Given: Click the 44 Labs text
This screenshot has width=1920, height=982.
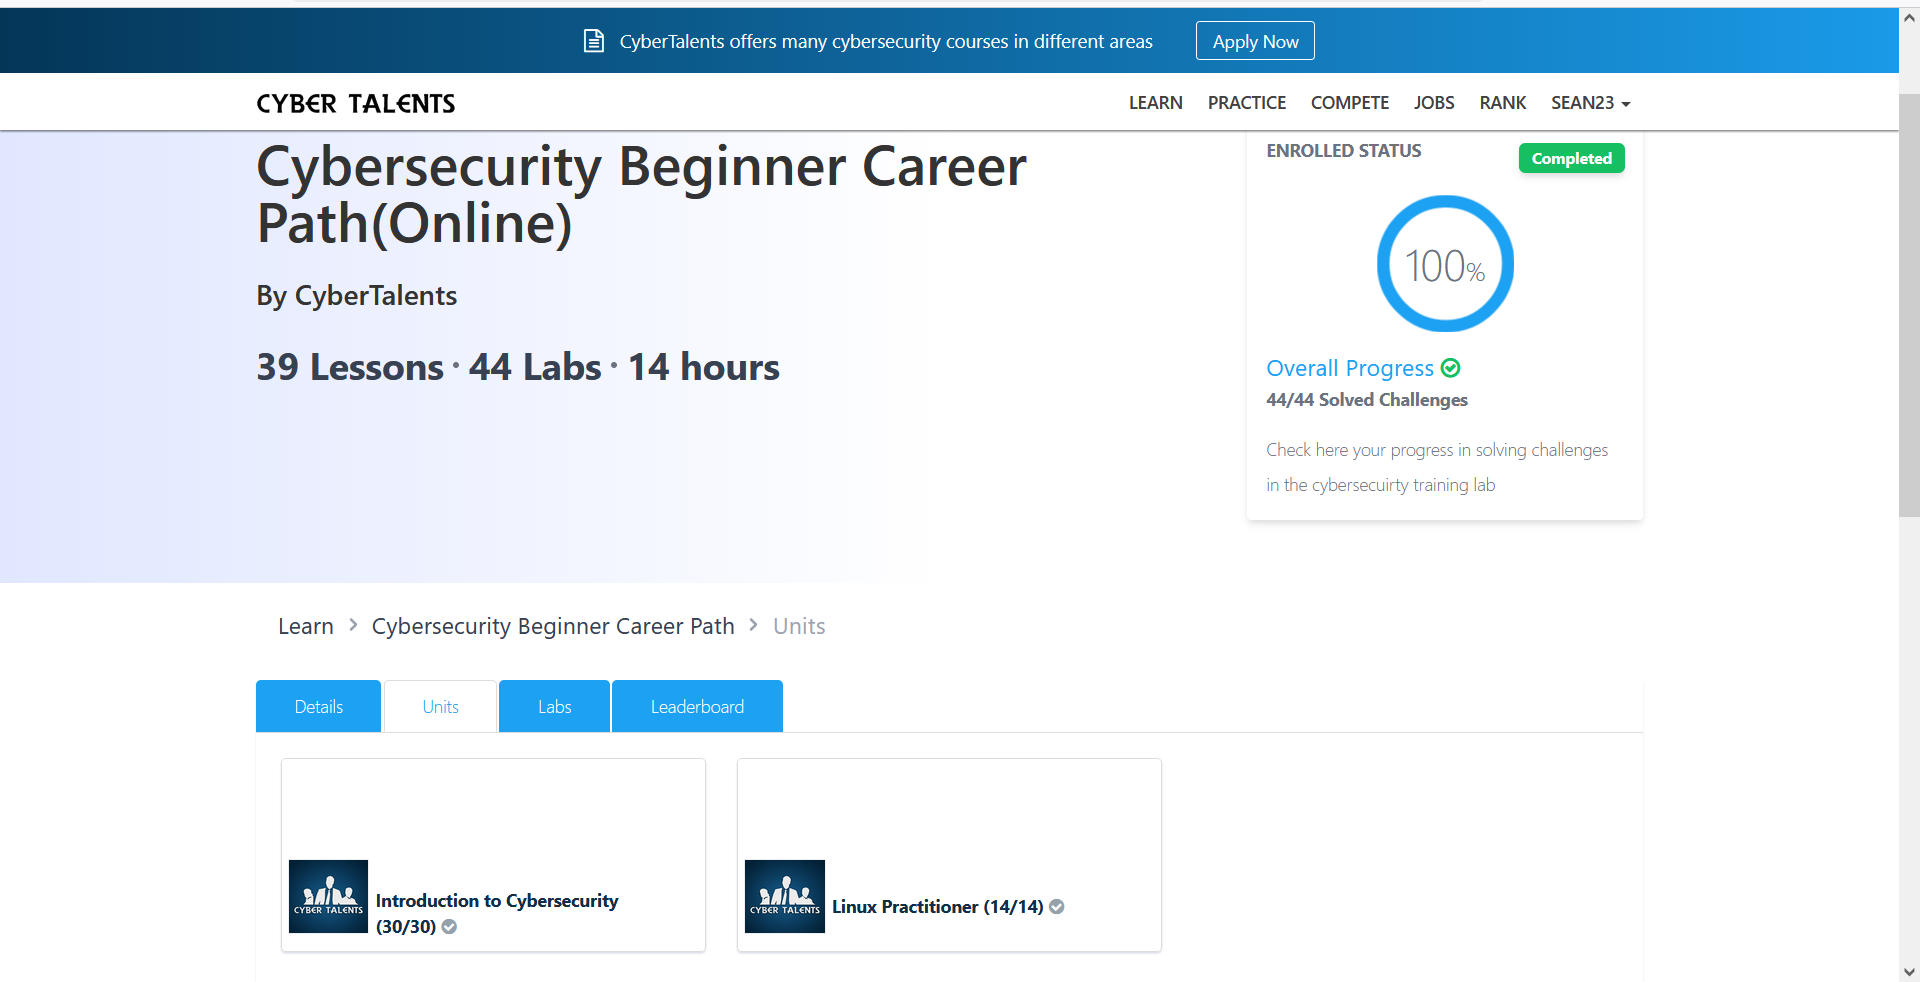Looking at the screenshot, I should point(535,367).
